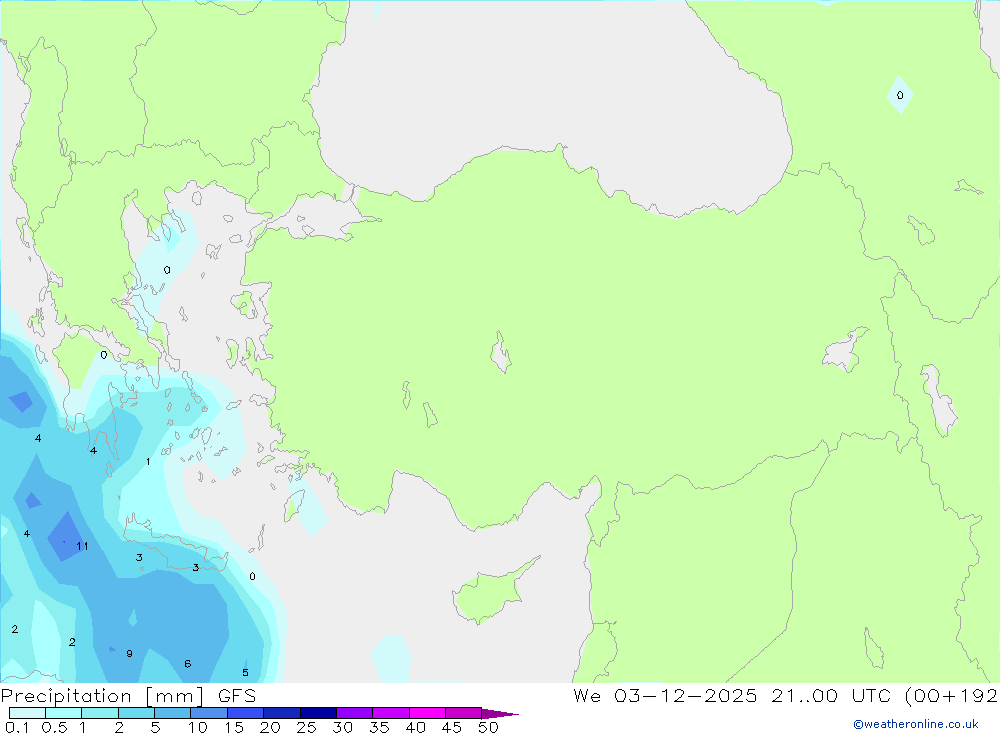1000x733 pixels.
Task: Click legend tick label '35'
Action: (x=379, y=727)
